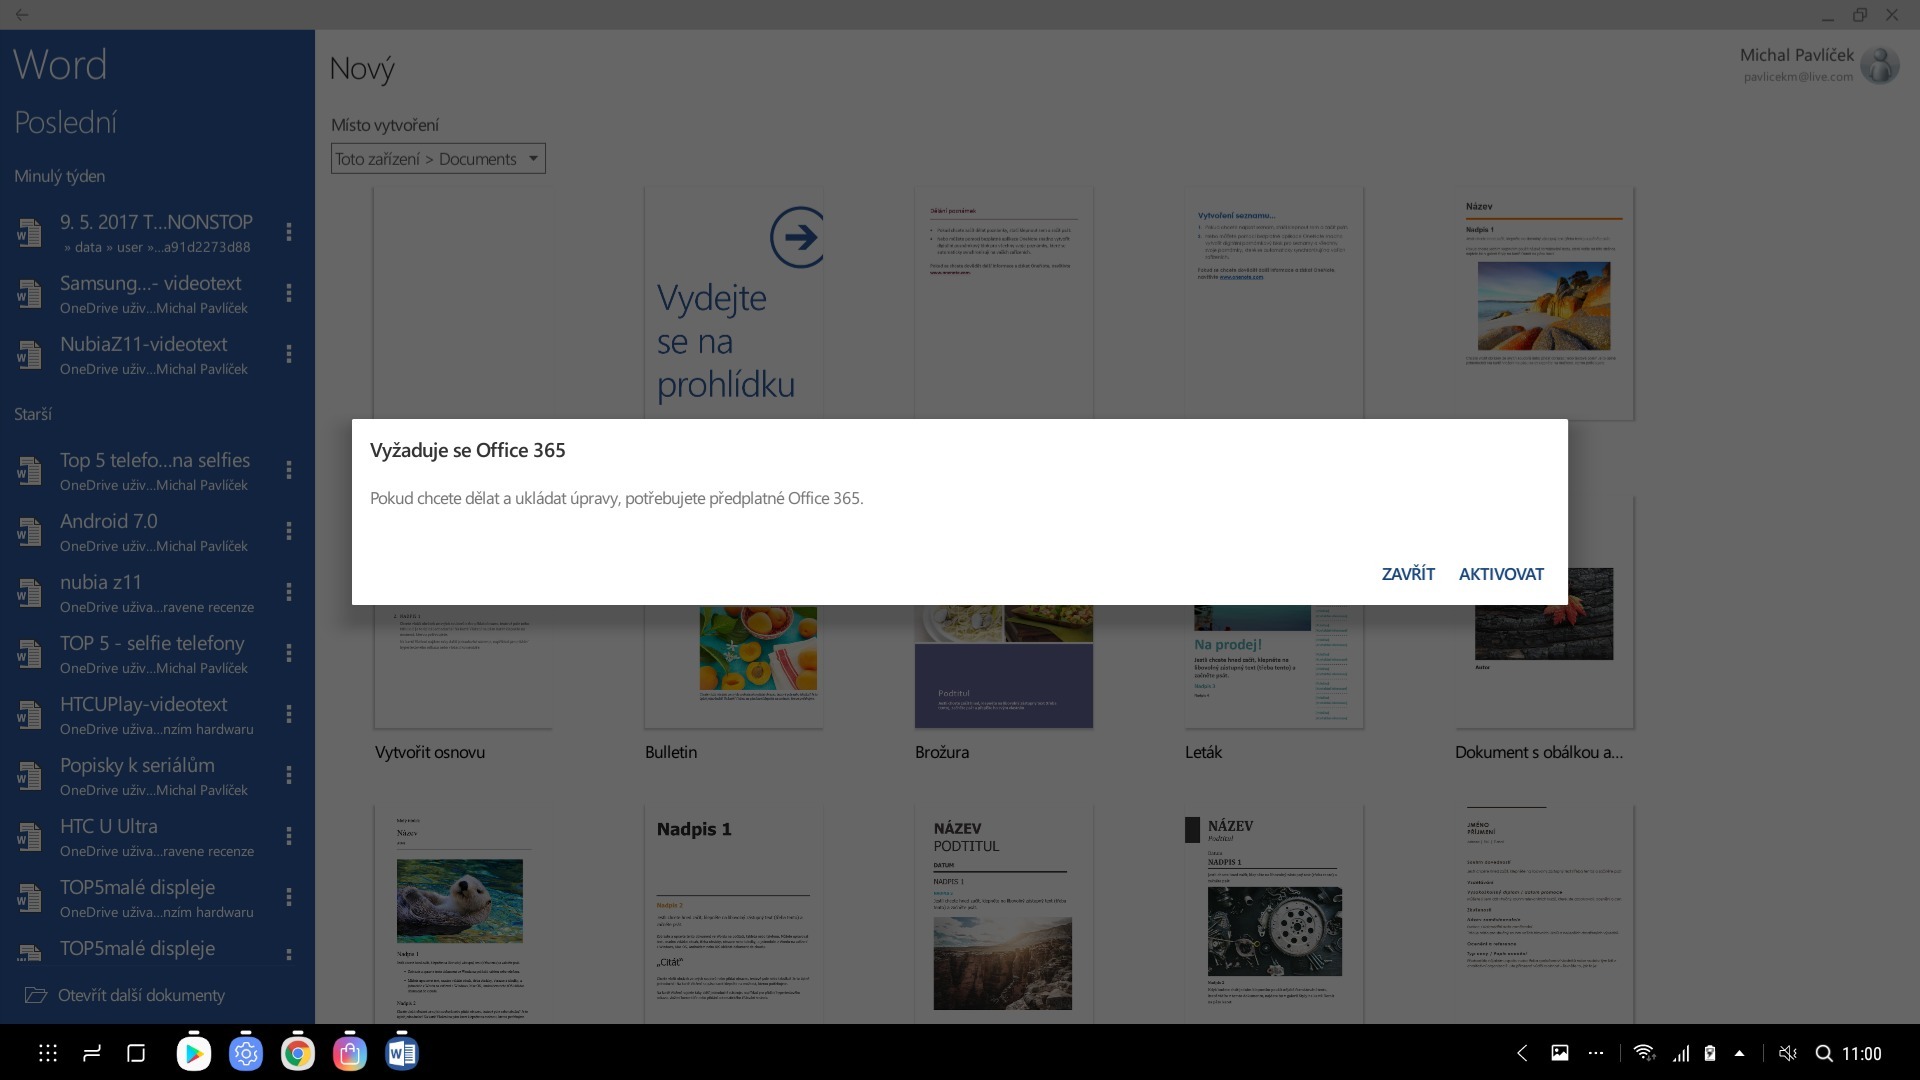
Task: Click the AKTIVOVAT button for Office 365
Action: point(1501,574)
